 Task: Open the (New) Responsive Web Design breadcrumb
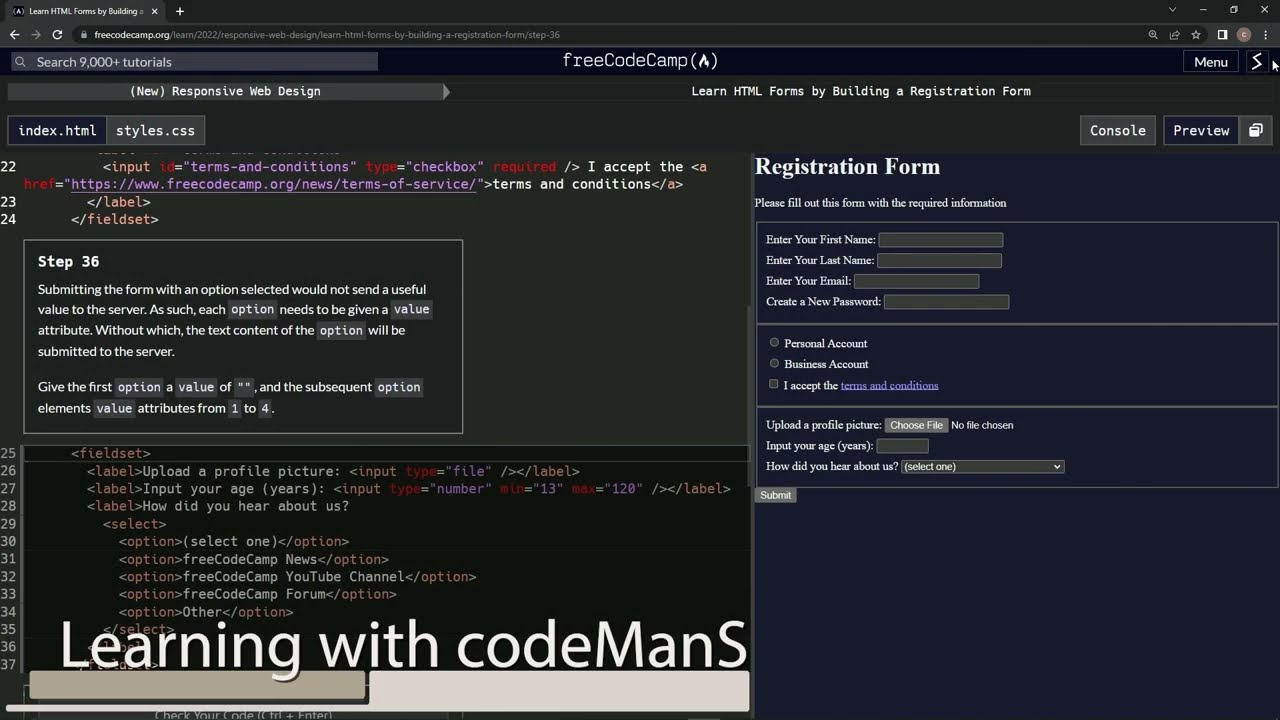(x=225, y=91)
